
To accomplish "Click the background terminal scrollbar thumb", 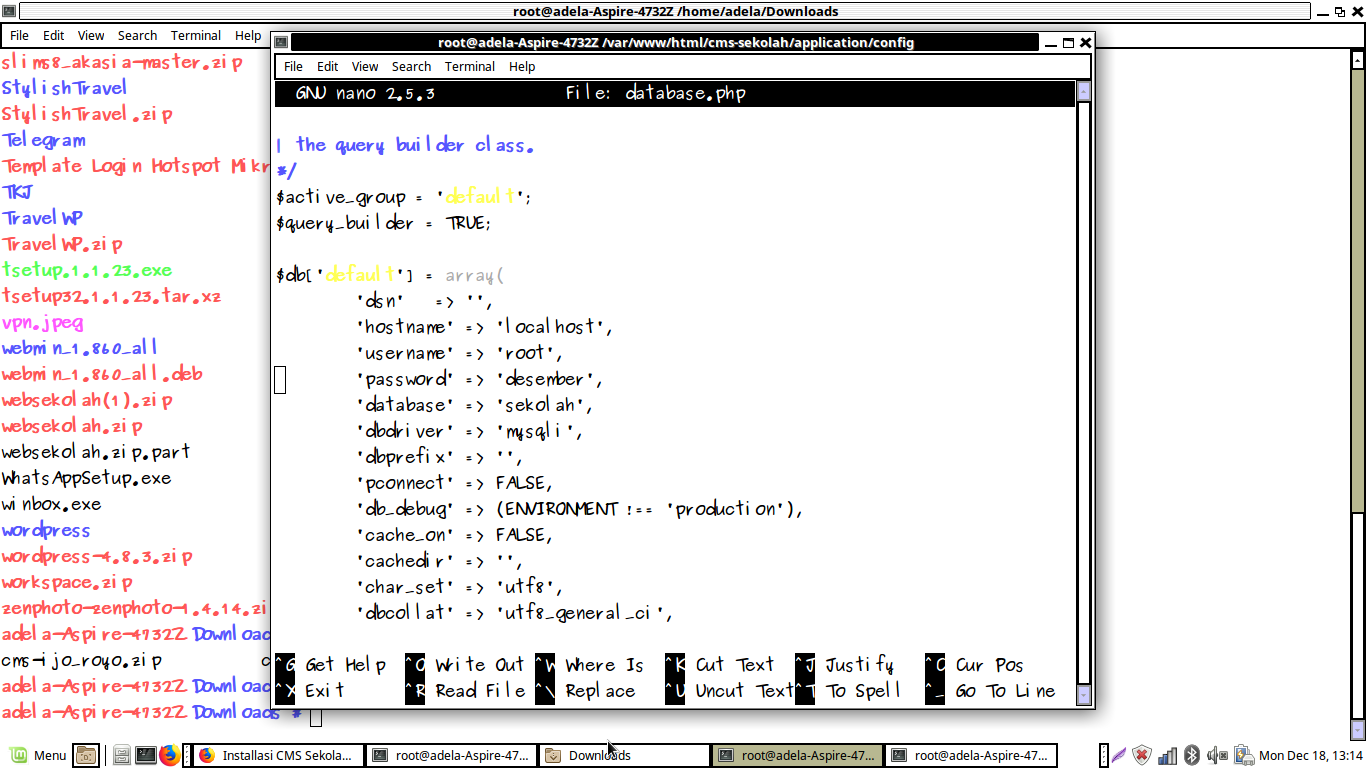I will pyautogui.click(x=1357, y=614).
